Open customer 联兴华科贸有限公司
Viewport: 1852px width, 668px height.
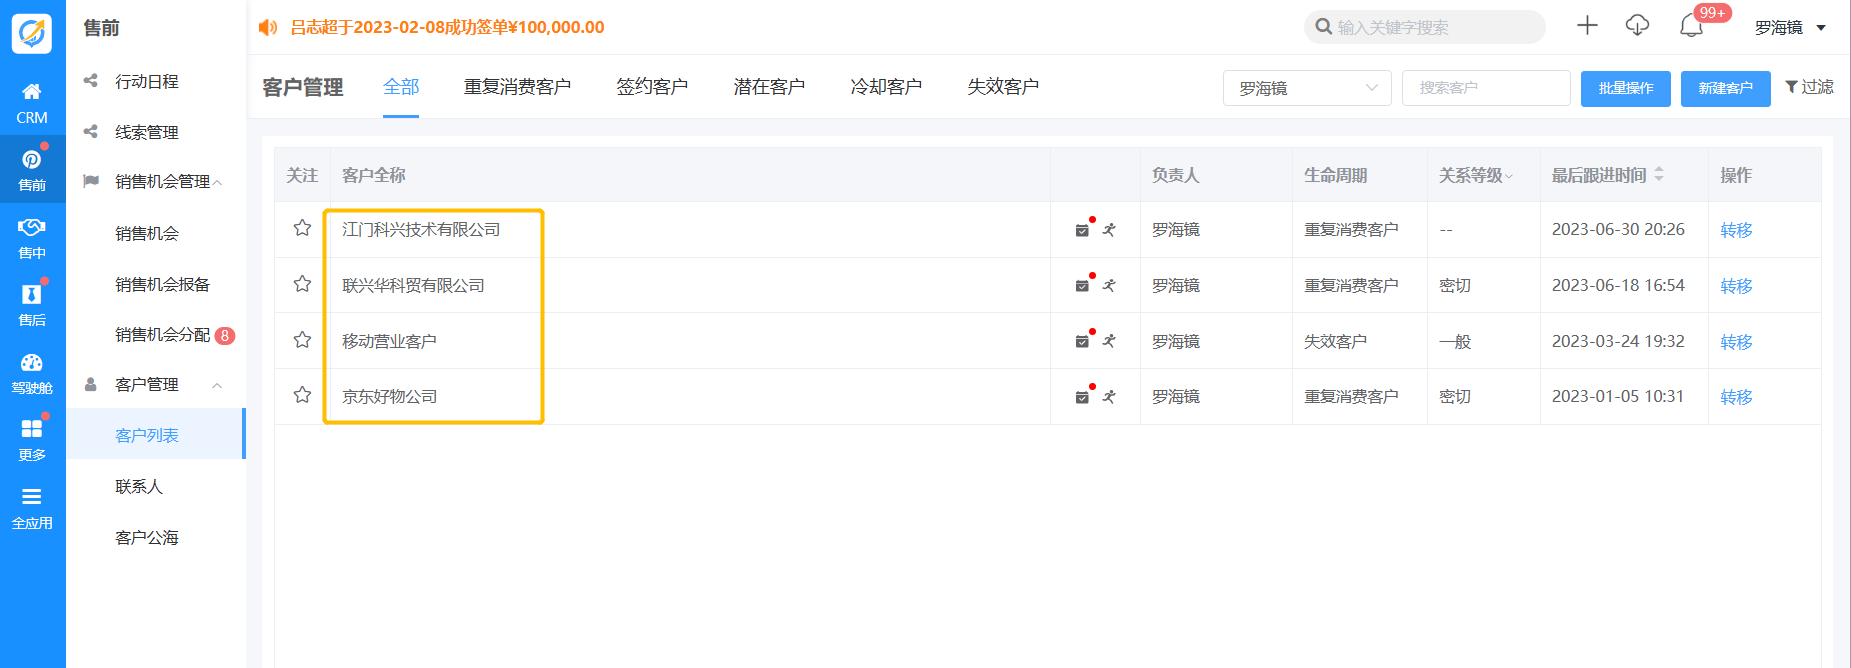(x=413, y=286)
